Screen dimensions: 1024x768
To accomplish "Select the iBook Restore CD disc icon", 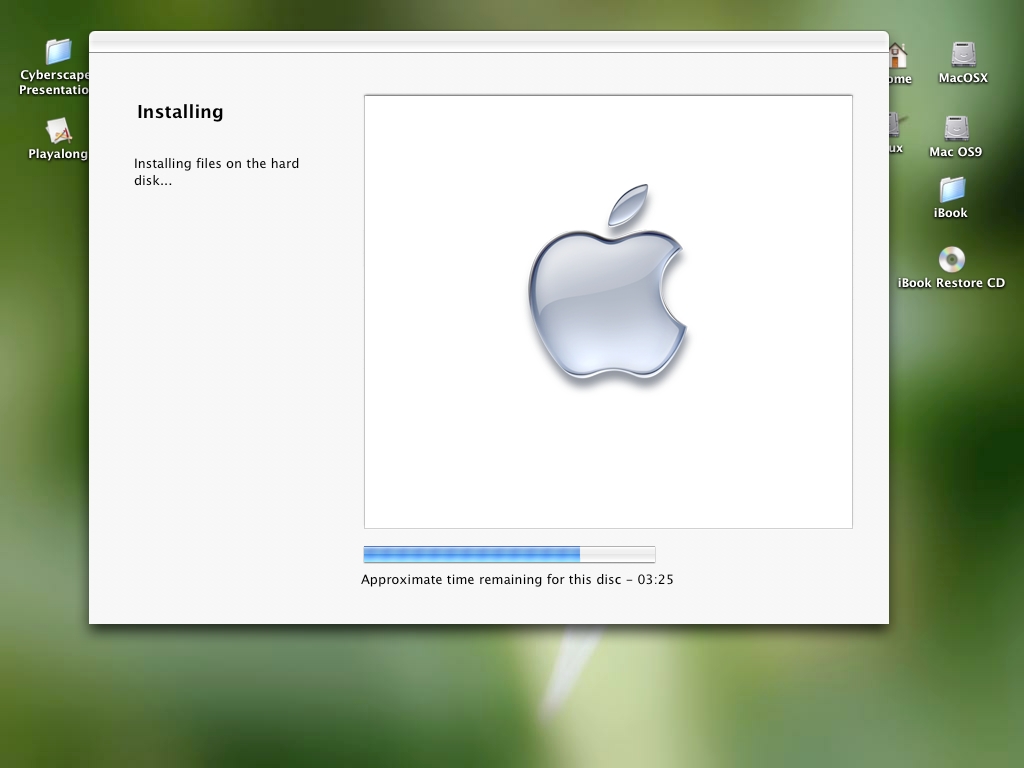I will pos(951,260).
